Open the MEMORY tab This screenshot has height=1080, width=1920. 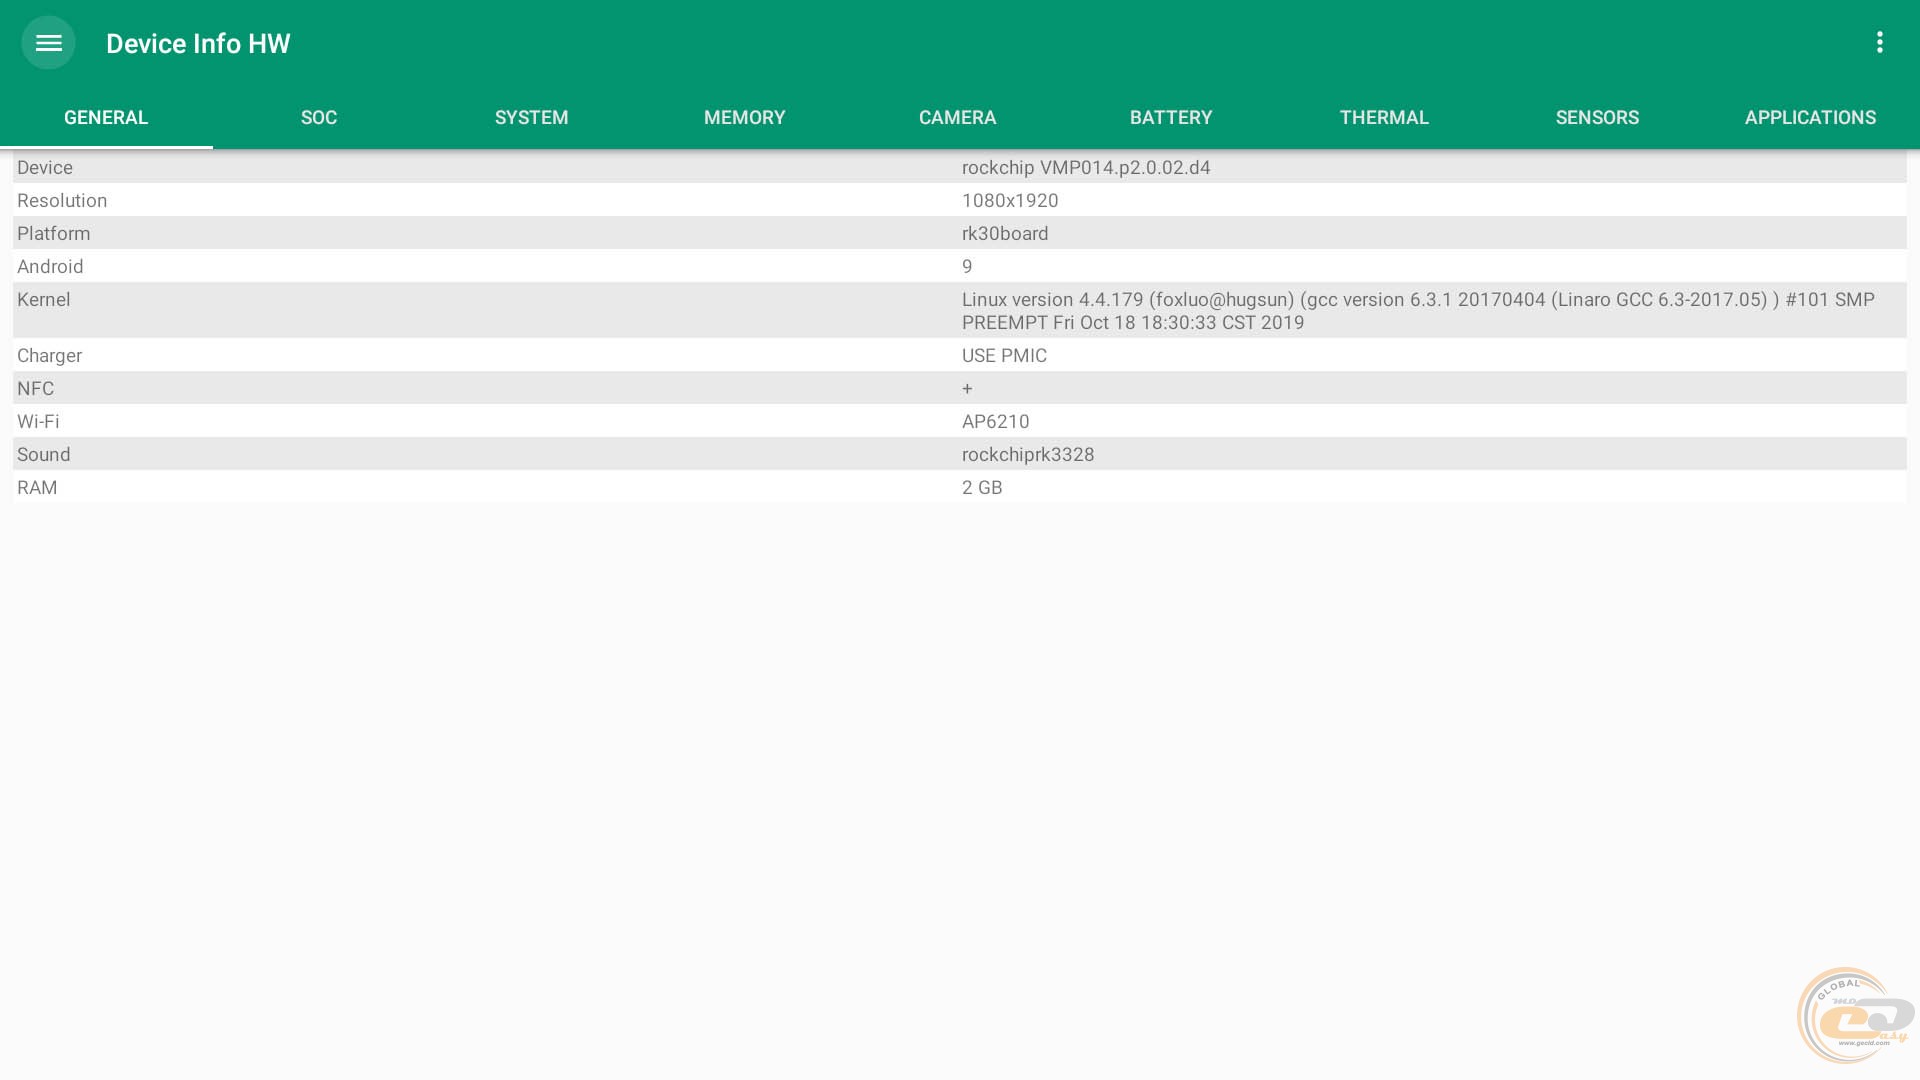tap(744, 118)
